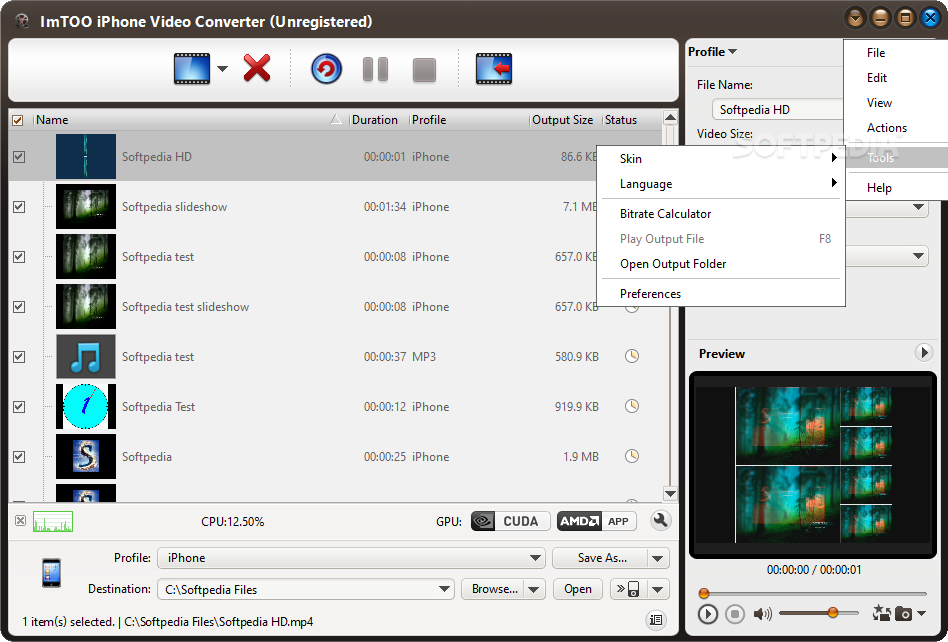Uncheck the Softpedia Test 919.9 KB checkbox

click(x=19, y=407)
